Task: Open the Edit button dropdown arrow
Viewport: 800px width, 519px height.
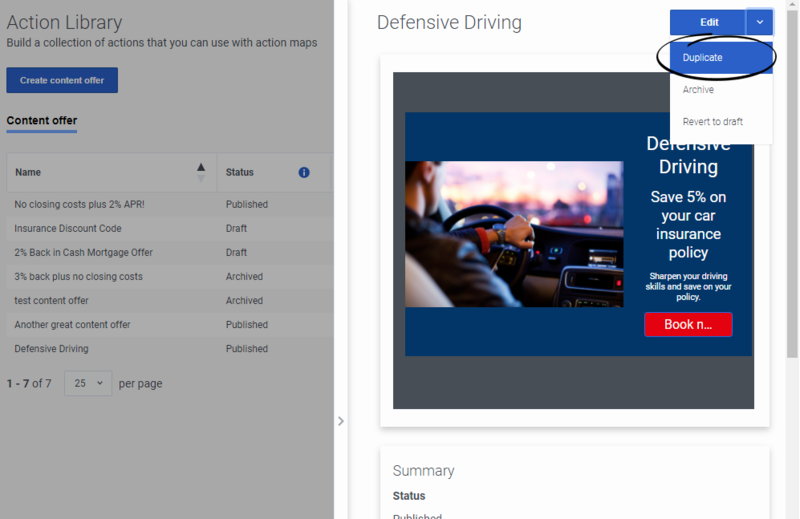Action: point(760,22)
